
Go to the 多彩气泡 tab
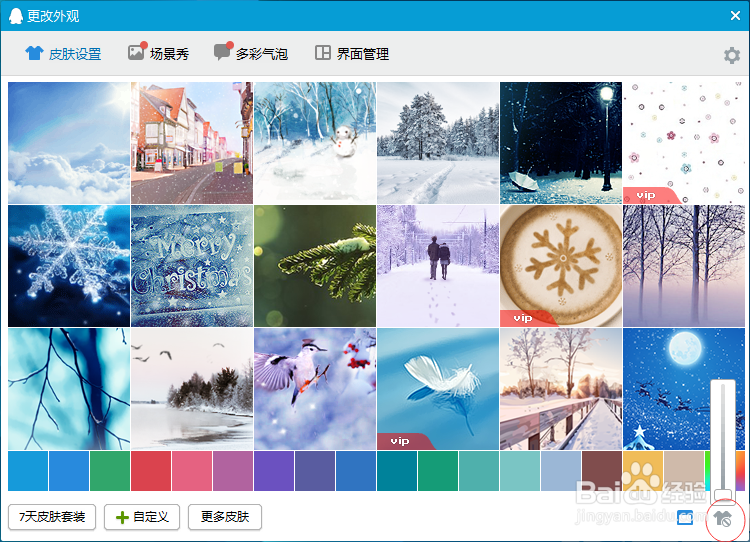coord(251,52)
